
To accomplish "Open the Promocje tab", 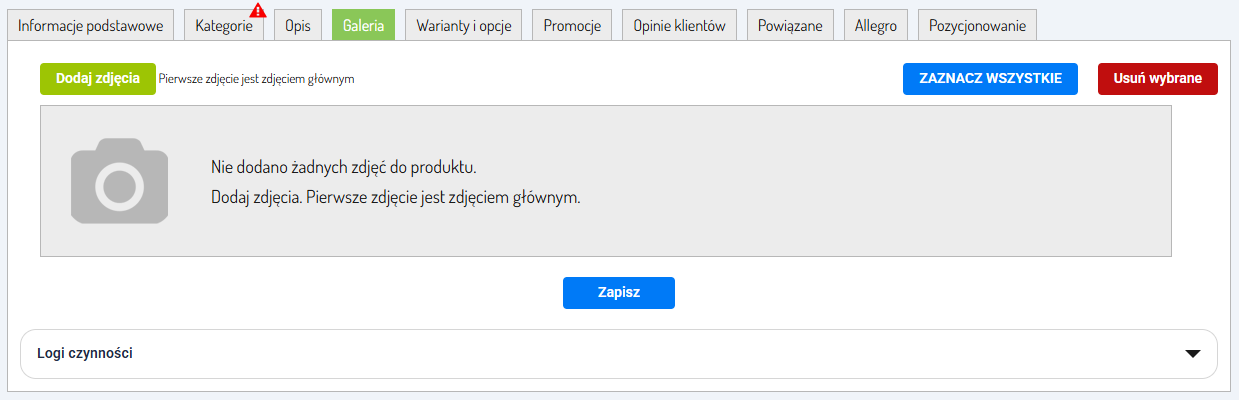I will point(572,26).
